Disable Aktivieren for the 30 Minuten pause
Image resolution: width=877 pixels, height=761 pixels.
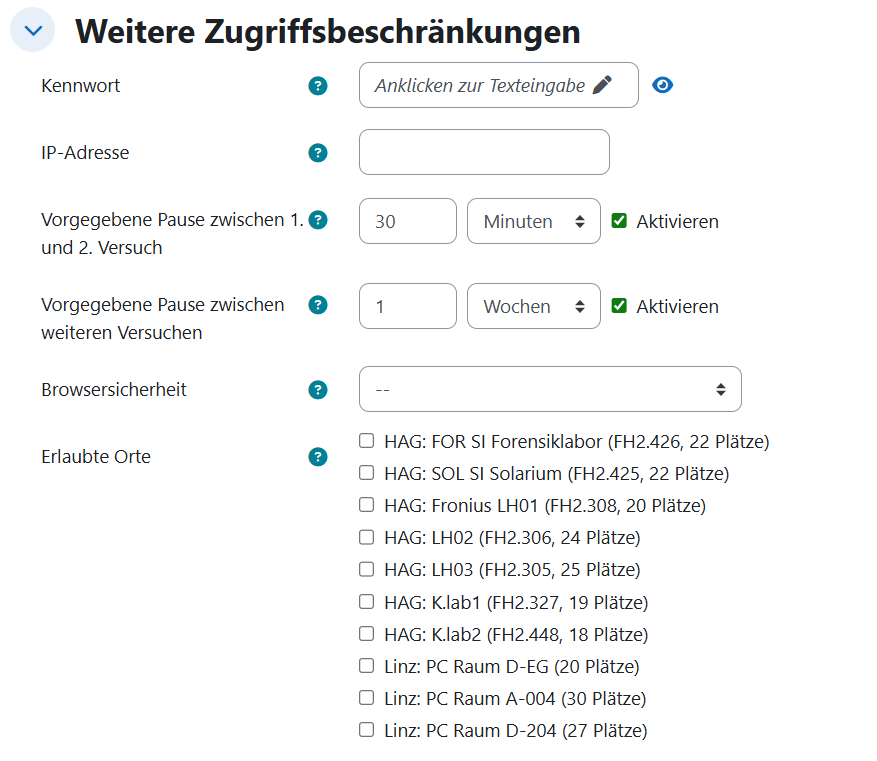pos(619,221)
